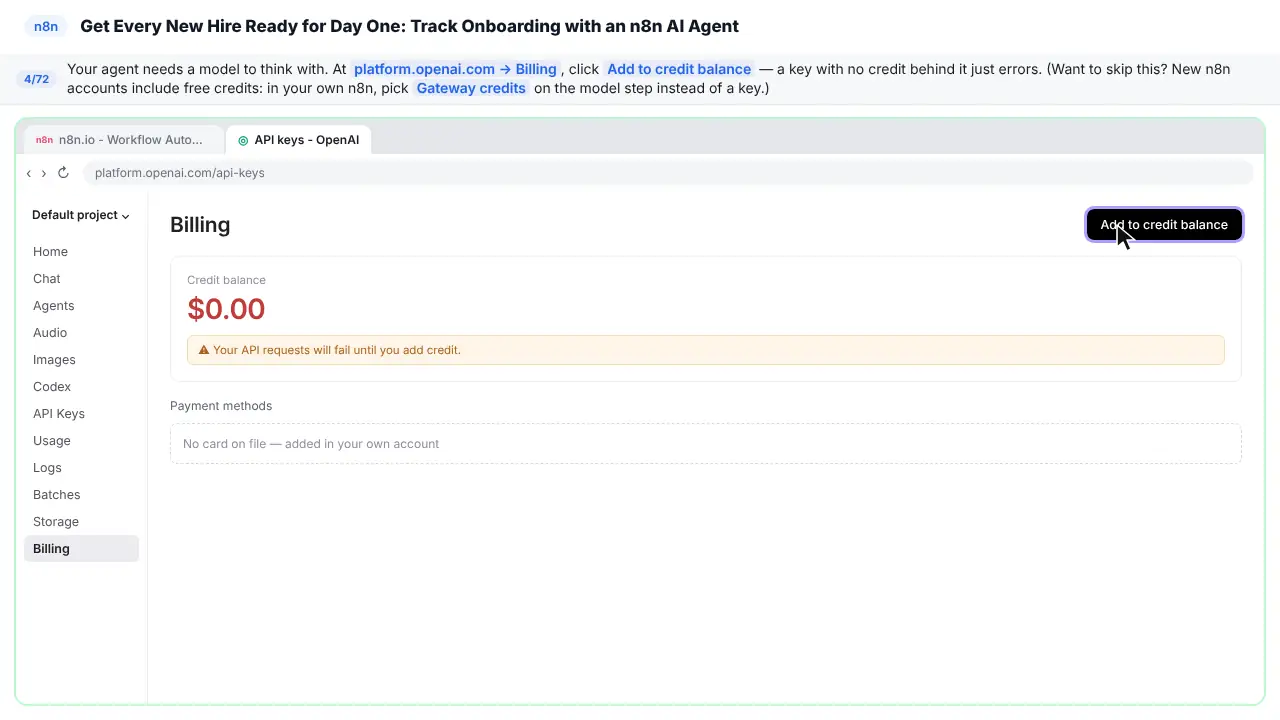1280x720 pixels.
Task: Click the Add to credit balance instruction chip
Action: [x=679, y=69]
